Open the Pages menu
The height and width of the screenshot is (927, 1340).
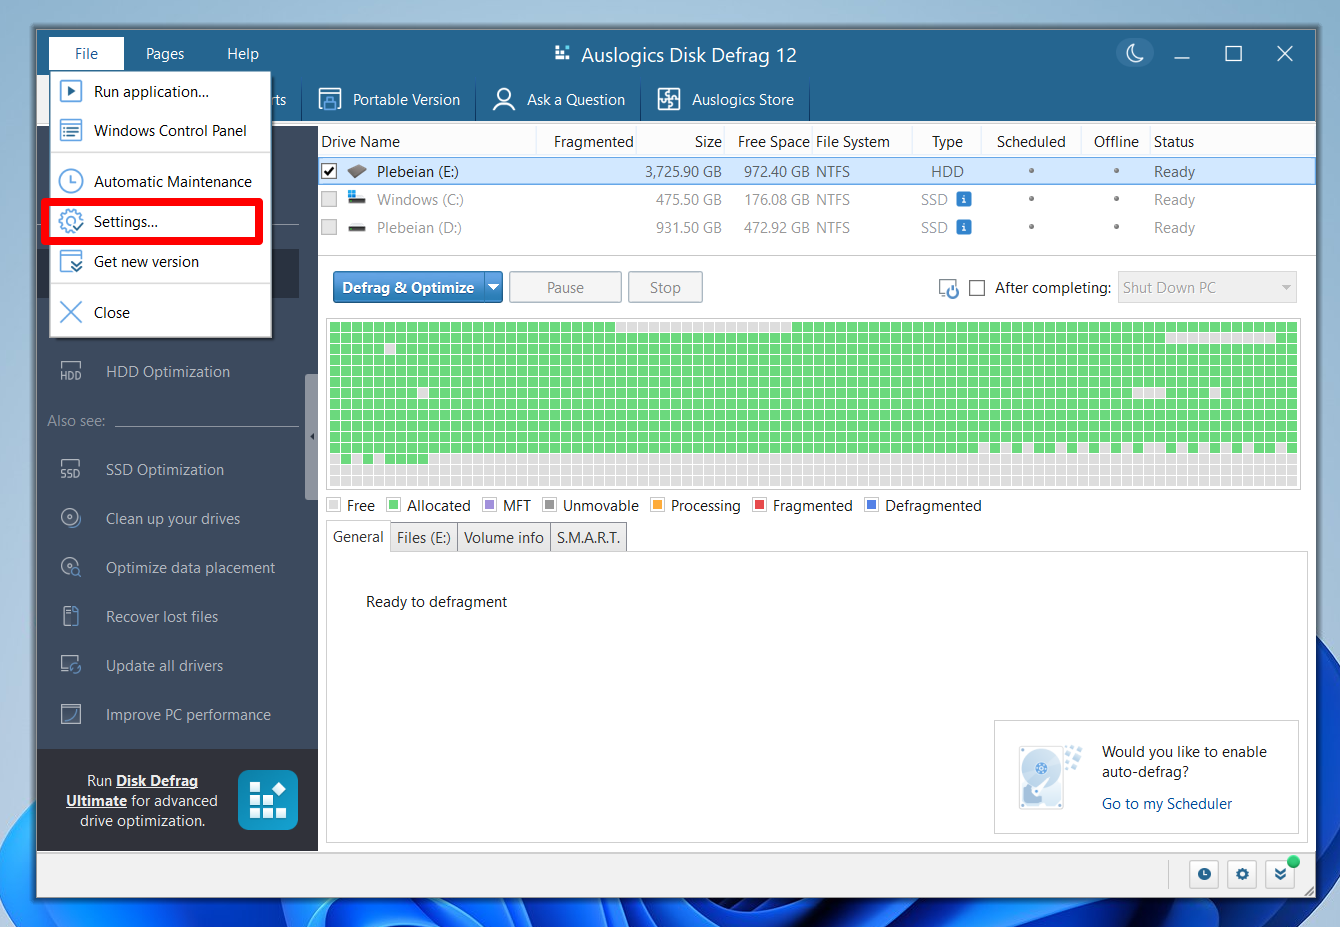pos(164,53)
